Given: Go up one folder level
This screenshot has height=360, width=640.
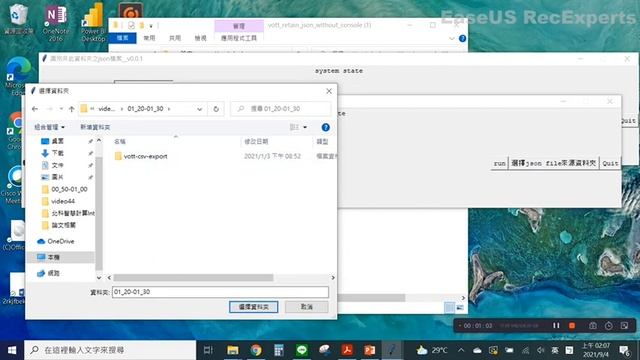Looking at the screenshot, I should click(71, 109).
